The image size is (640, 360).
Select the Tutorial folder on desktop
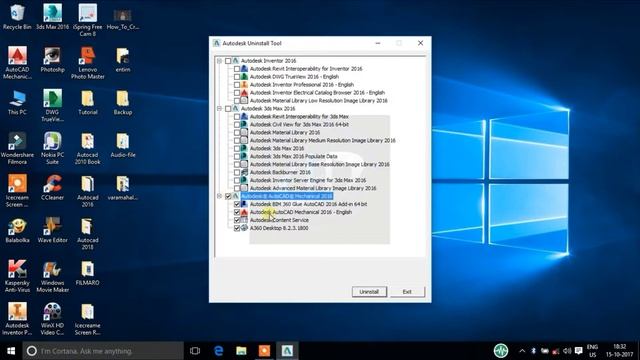pos(88,102)
